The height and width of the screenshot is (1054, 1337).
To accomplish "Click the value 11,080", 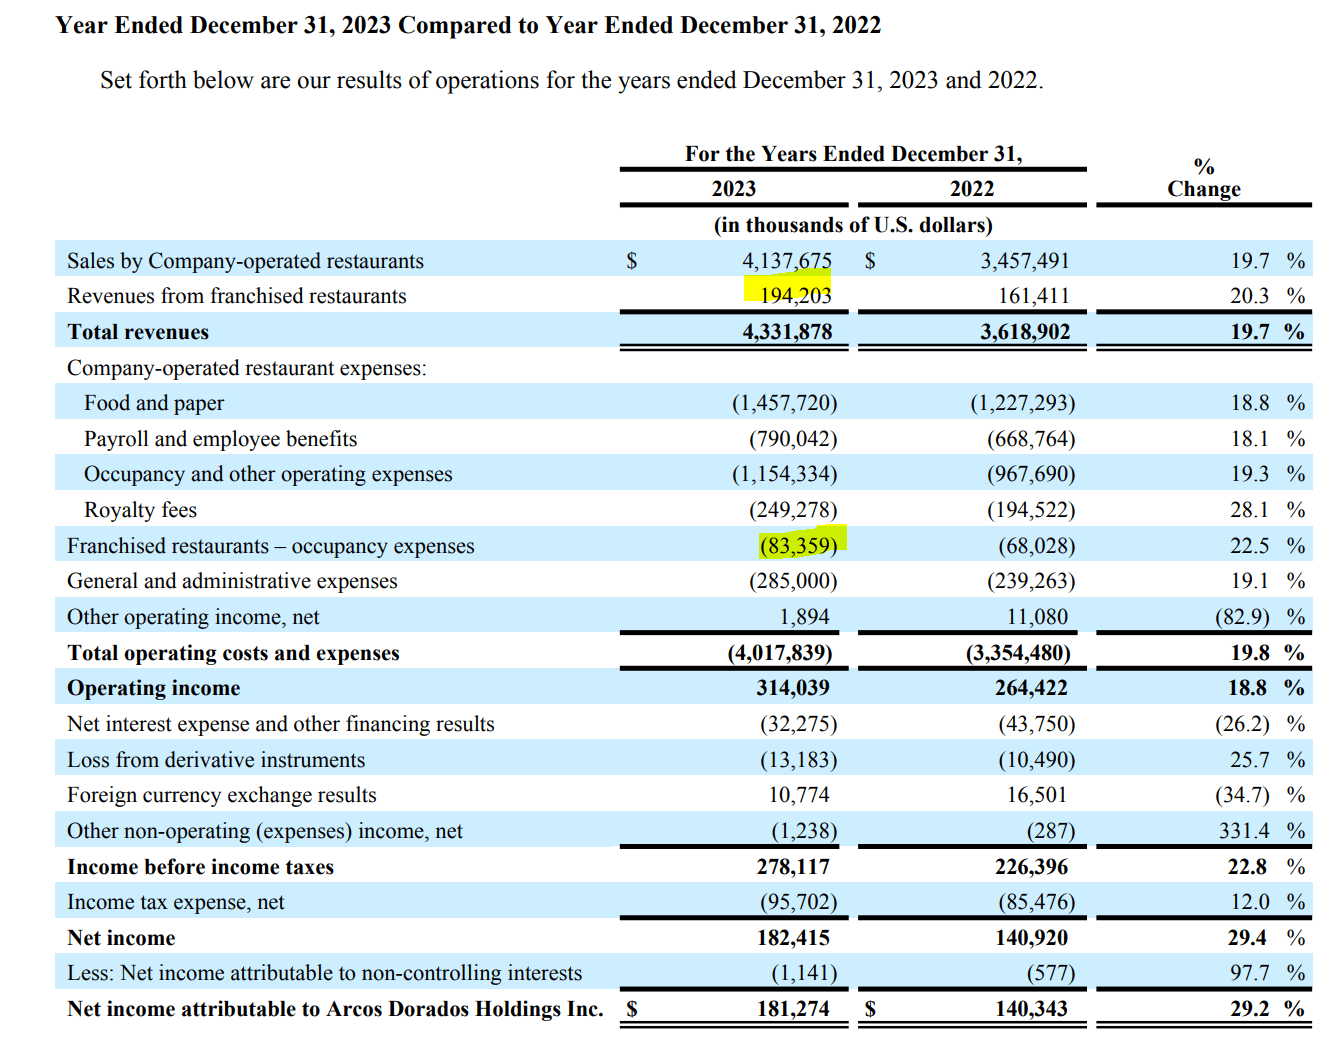I will click(x=1037, y=617).
